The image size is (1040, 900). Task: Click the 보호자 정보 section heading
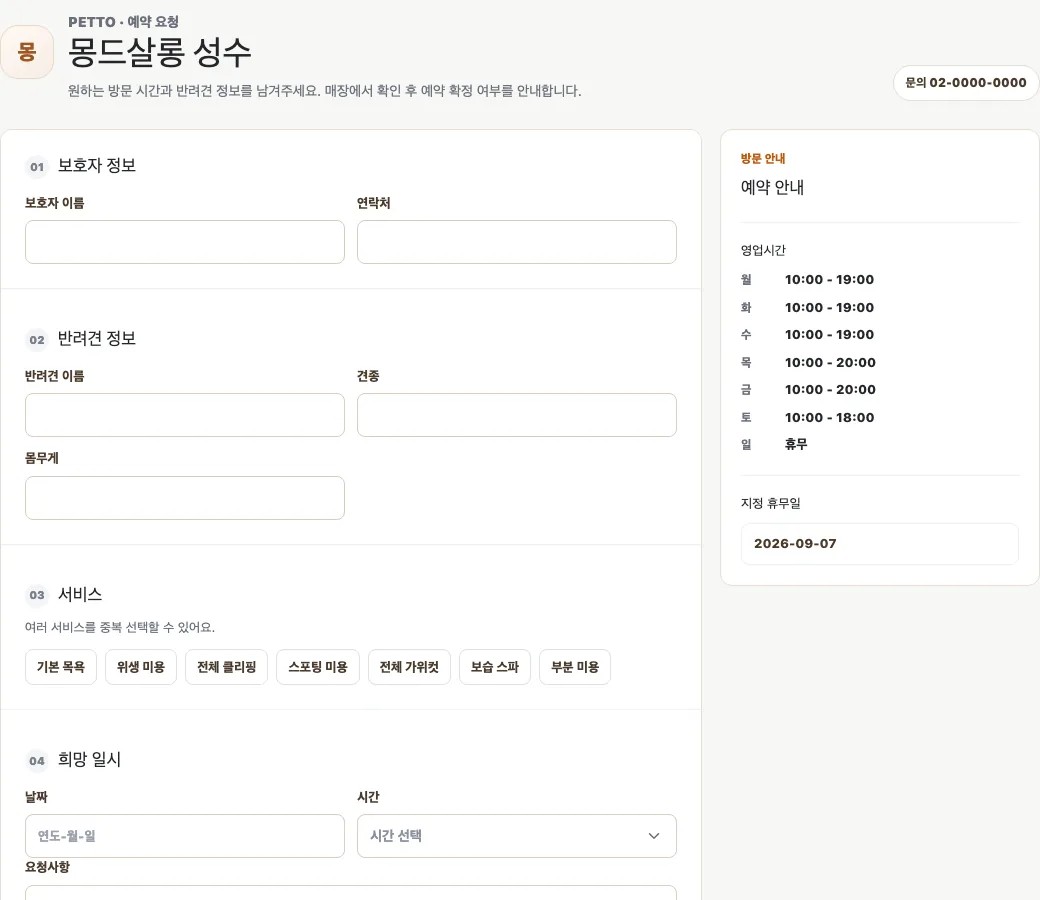point(97,166)
